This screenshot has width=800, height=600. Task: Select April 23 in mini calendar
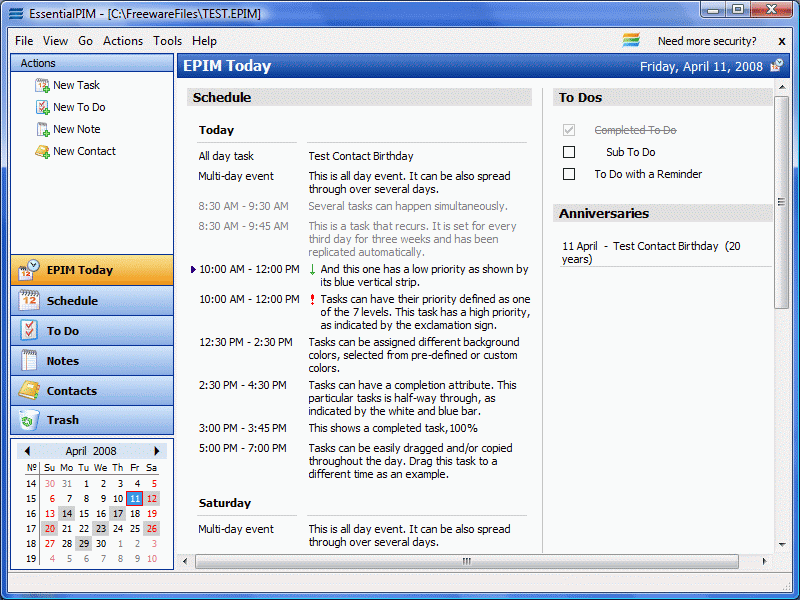tap(101, 529)
